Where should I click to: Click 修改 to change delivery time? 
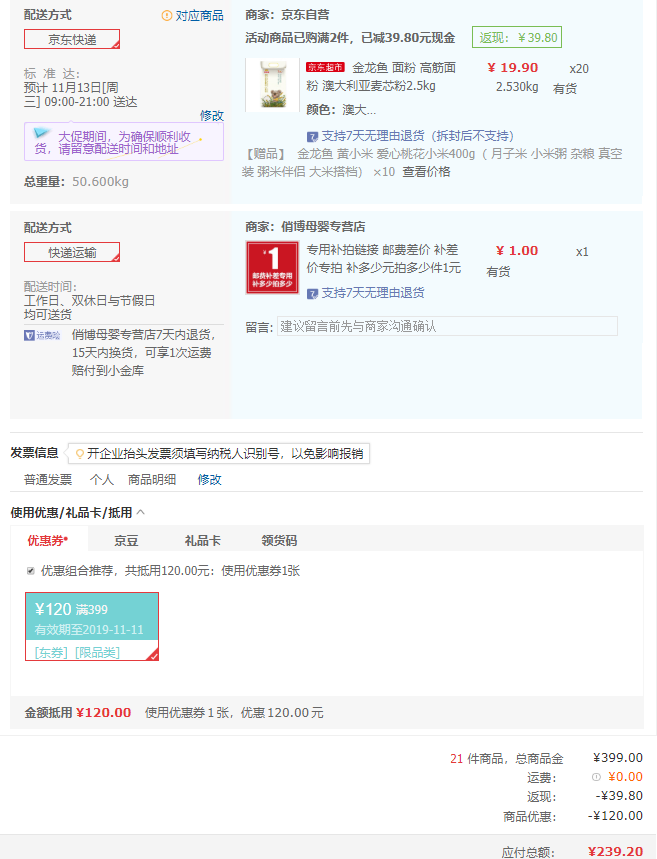[x=212, y=116]
